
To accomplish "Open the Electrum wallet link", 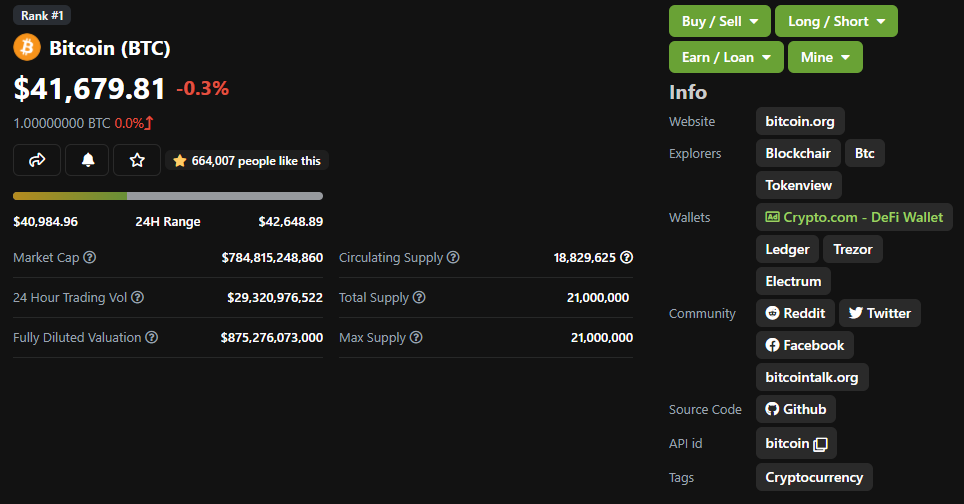I will point(793,281).
